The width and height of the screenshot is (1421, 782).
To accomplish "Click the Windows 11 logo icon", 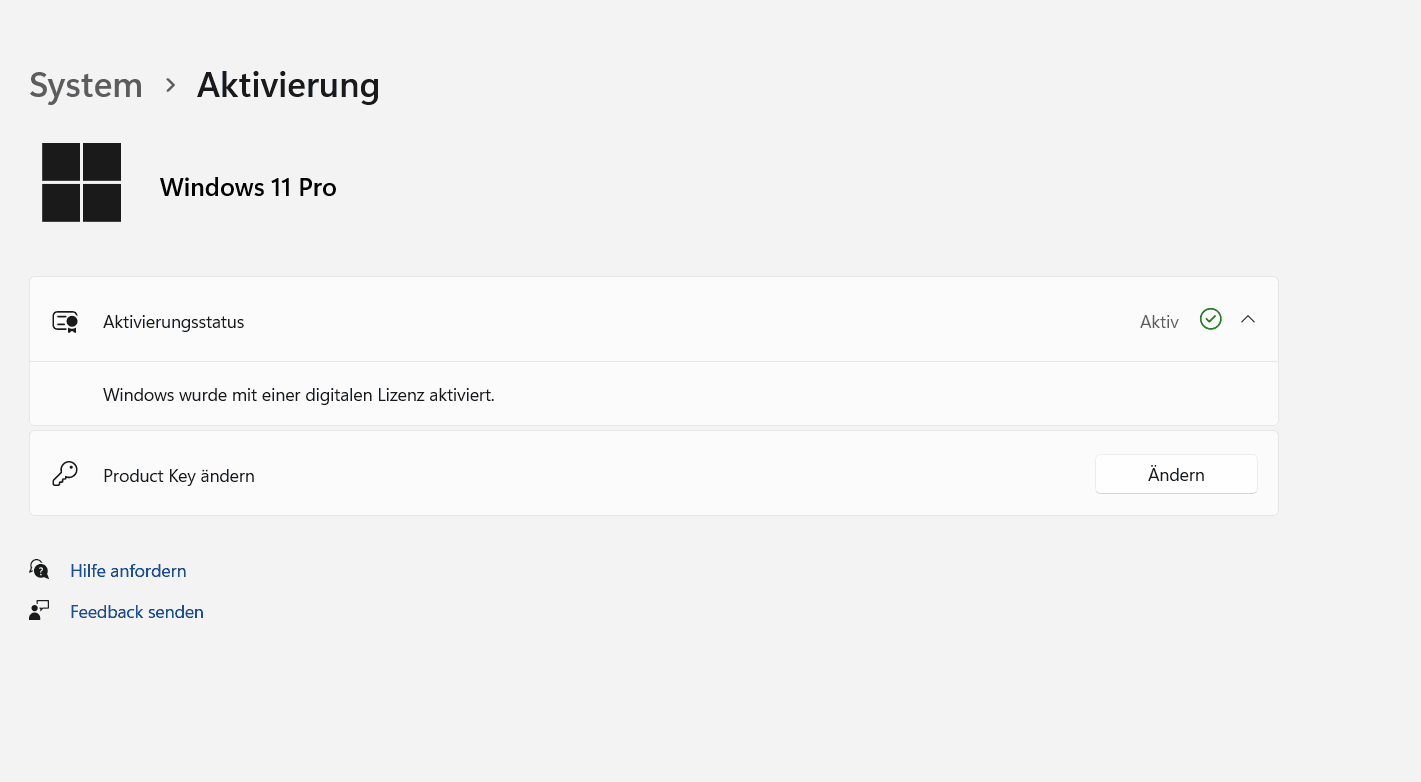I will click(x=81, y=182).
